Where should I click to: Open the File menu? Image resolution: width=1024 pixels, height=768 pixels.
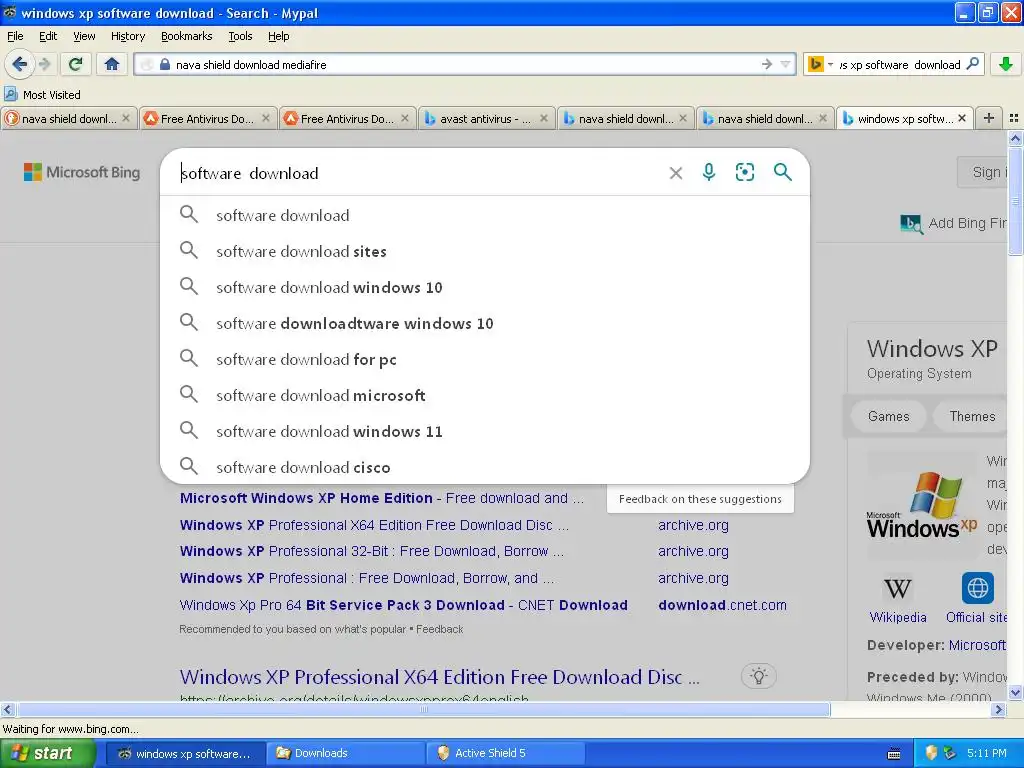pyautogui.click(x=15, y=36)
